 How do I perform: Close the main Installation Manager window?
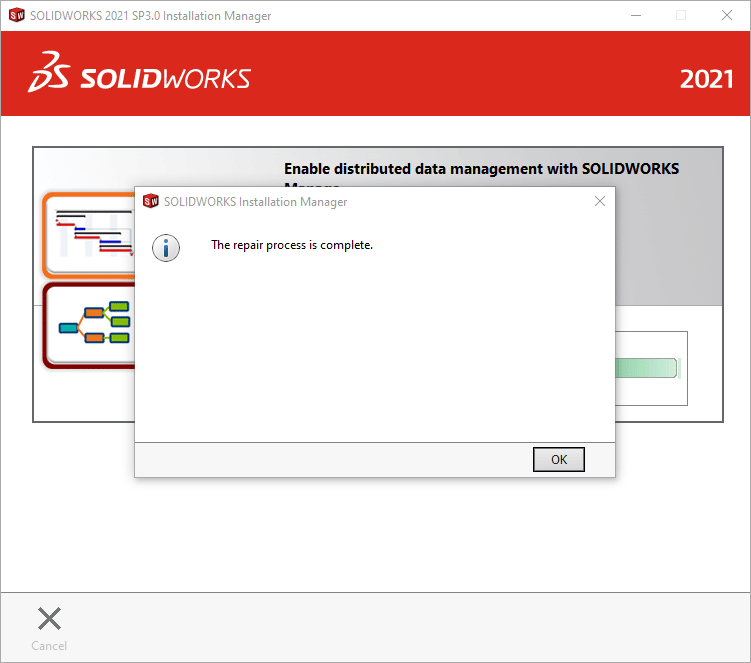click(727, 15)
